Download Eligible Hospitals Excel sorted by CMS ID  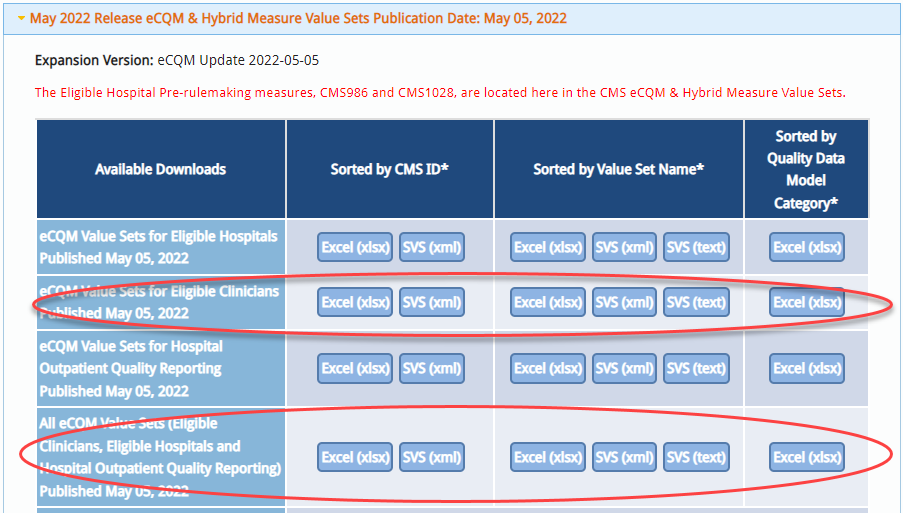355,247
